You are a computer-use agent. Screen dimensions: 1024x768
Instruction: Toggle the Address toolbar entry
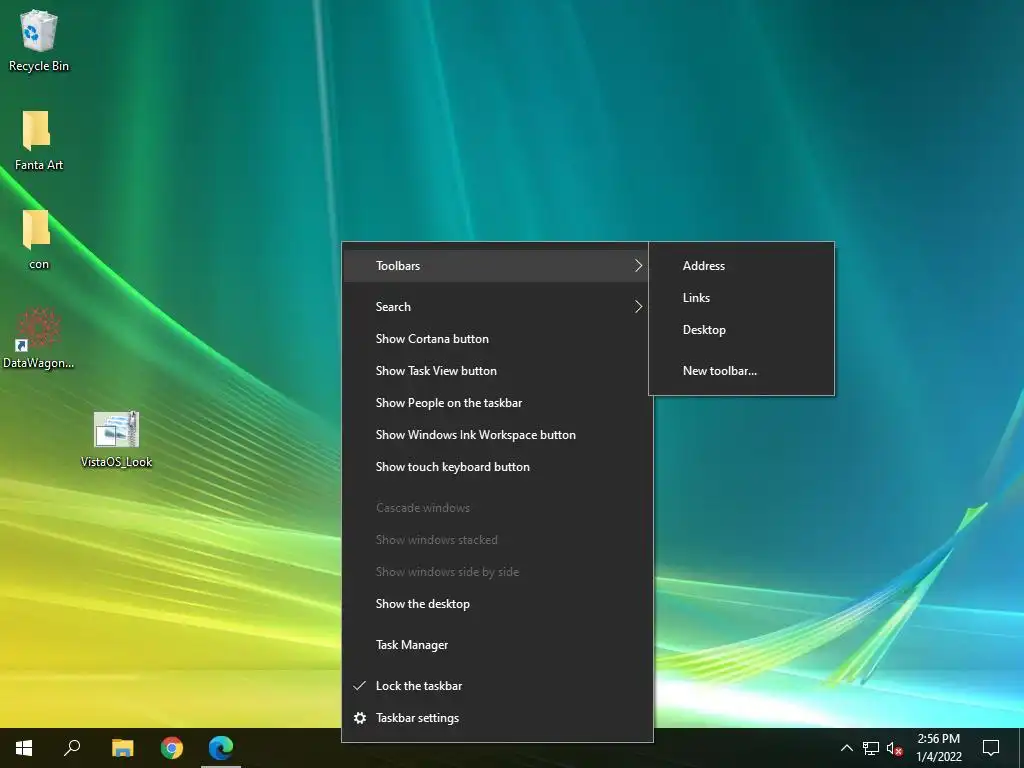point(741,266)
